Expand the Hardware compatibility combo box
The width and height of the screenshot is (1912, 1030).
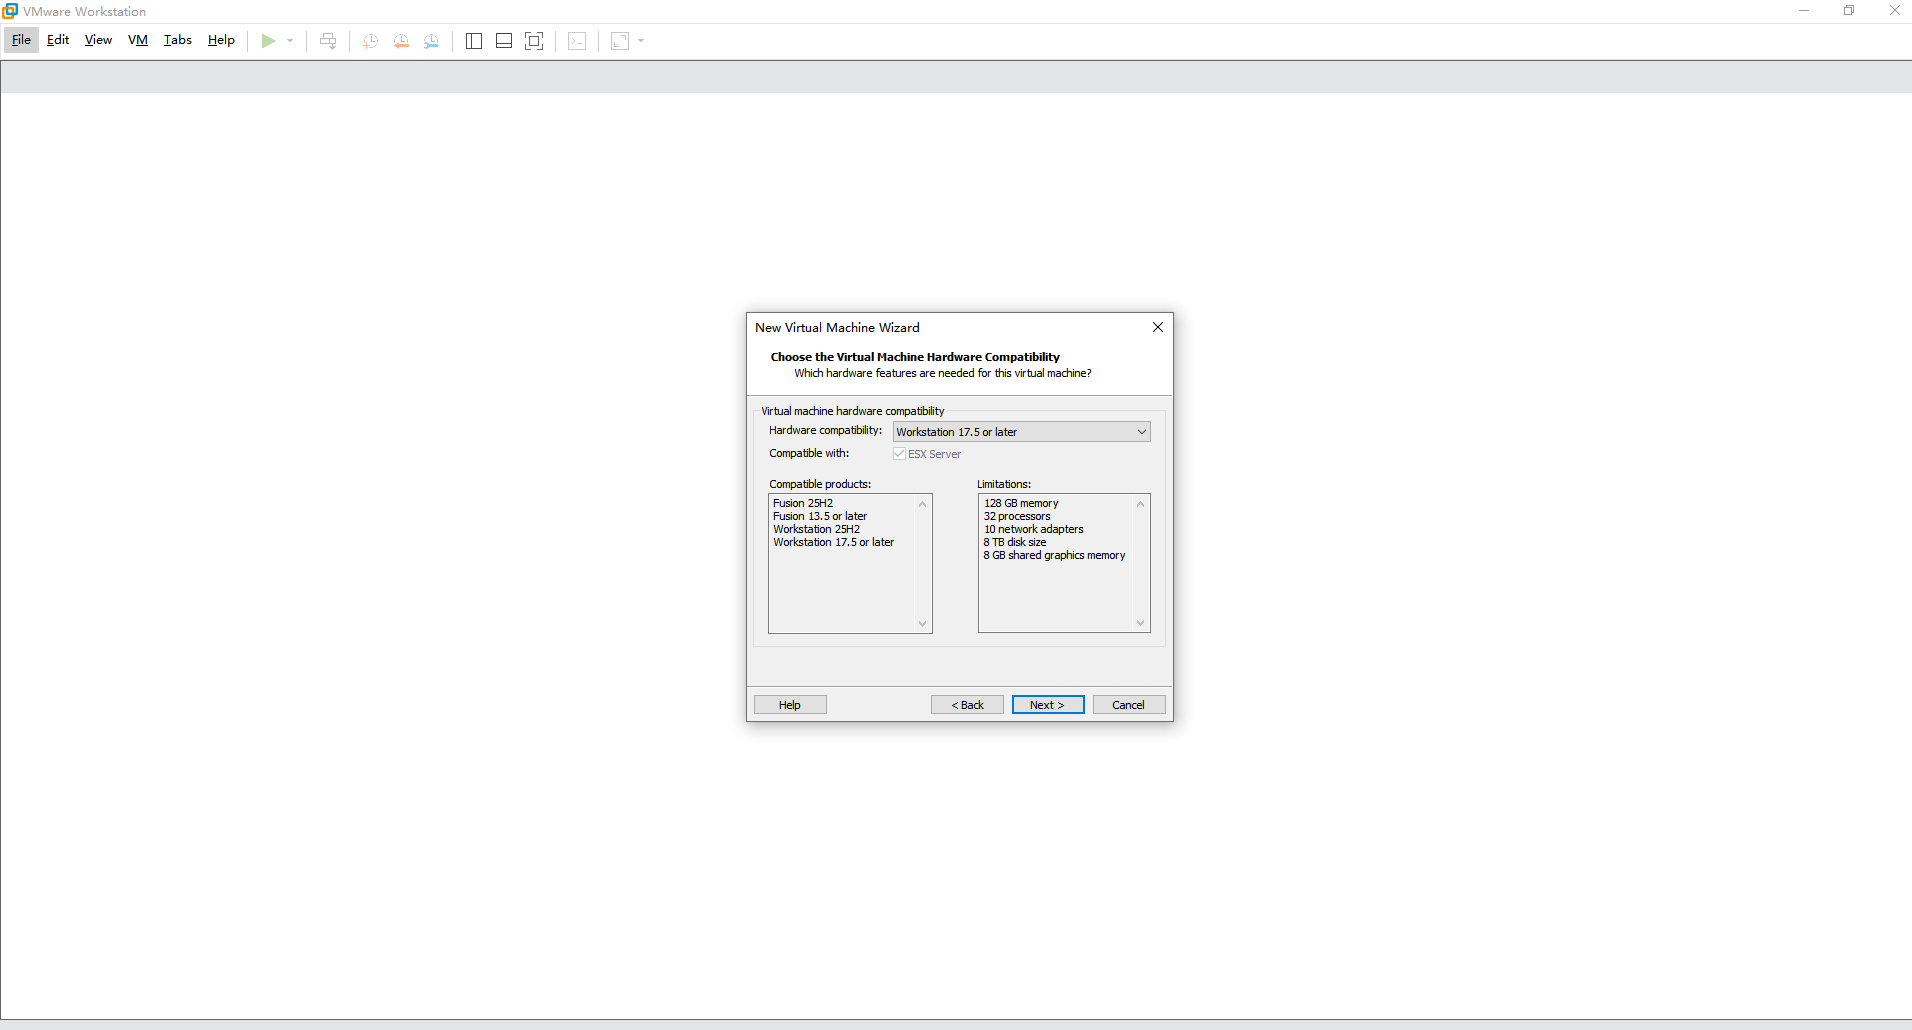(x=1021, y=432)
